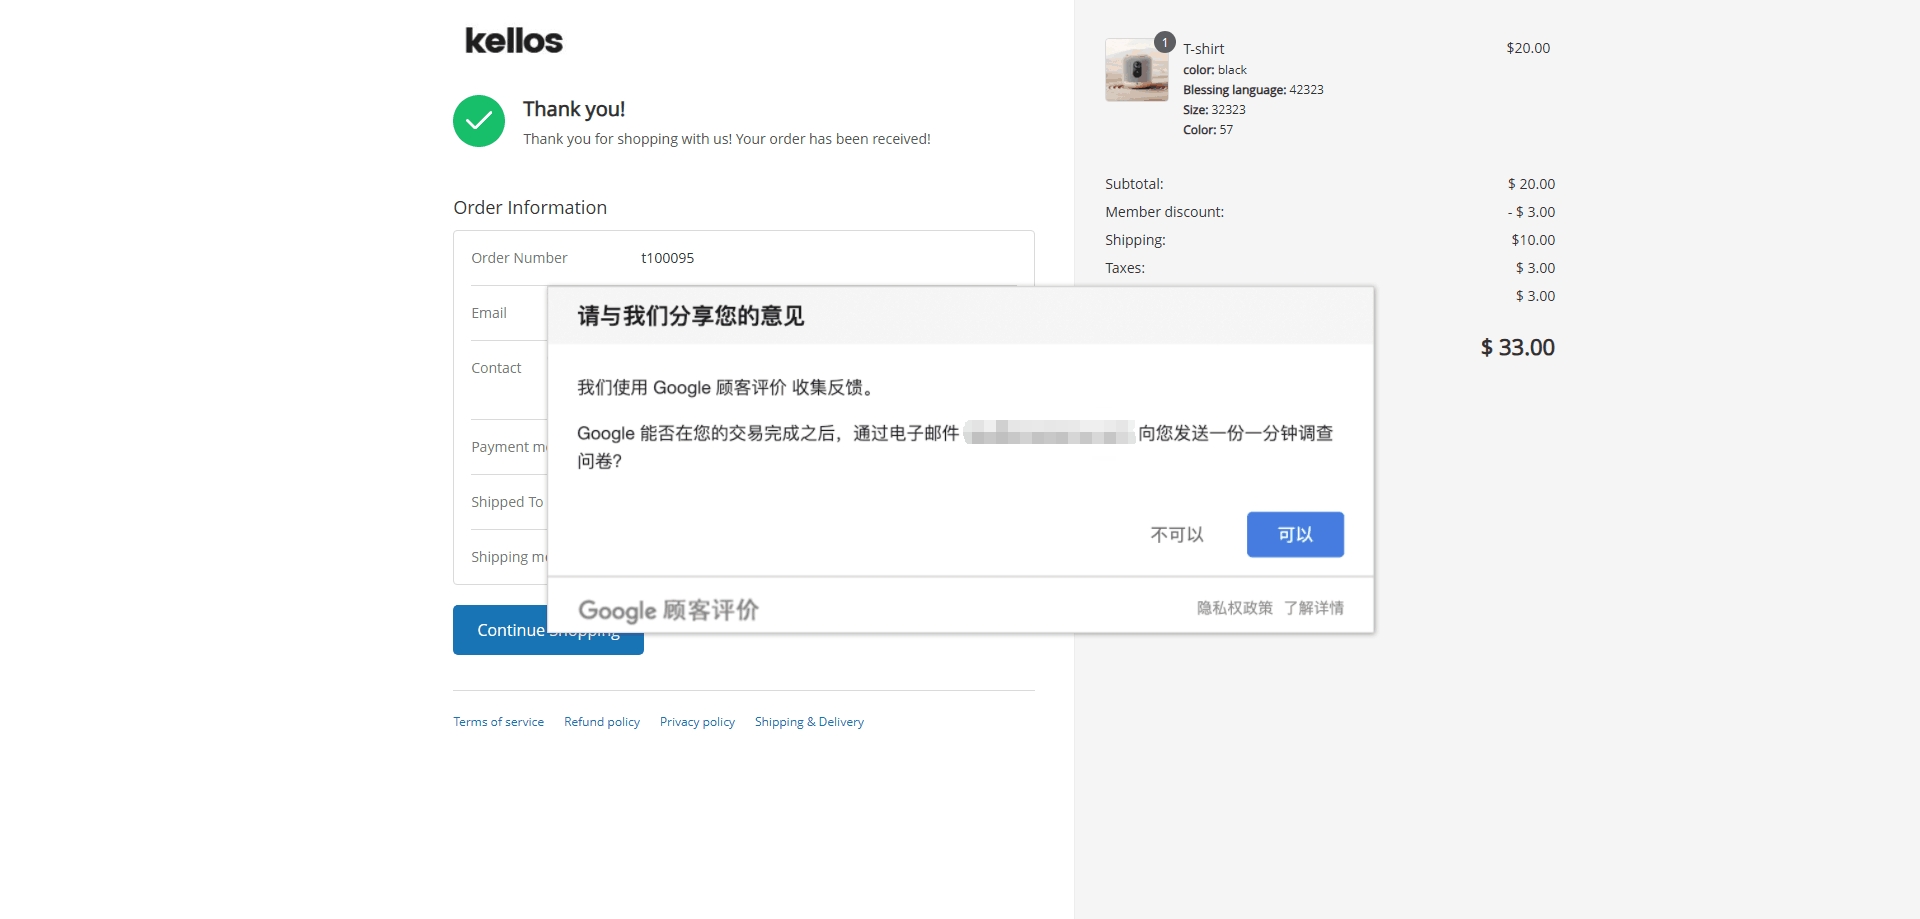Click the Email row label

[489, 313]
